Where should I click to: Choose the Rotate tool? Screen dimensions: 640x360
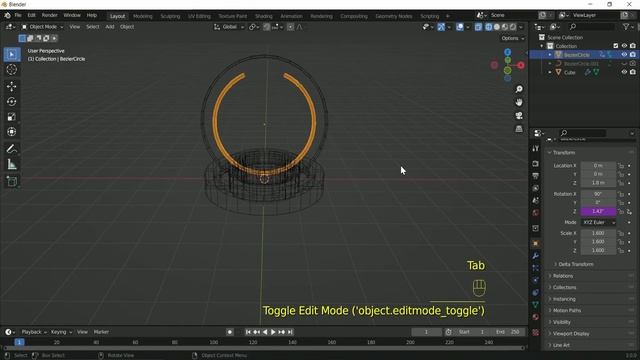(x=12, y=102)
